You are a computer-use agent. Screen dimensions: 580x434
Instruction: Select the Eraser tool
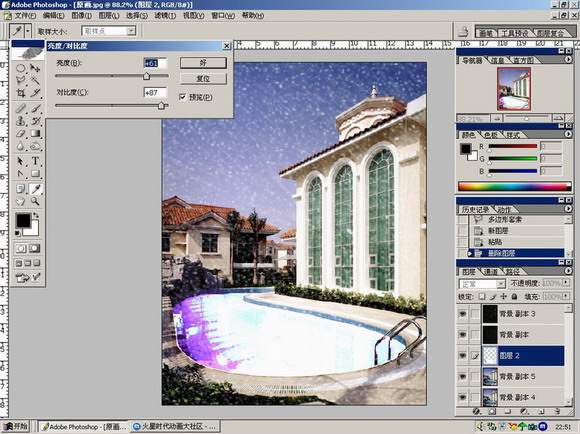21,134
